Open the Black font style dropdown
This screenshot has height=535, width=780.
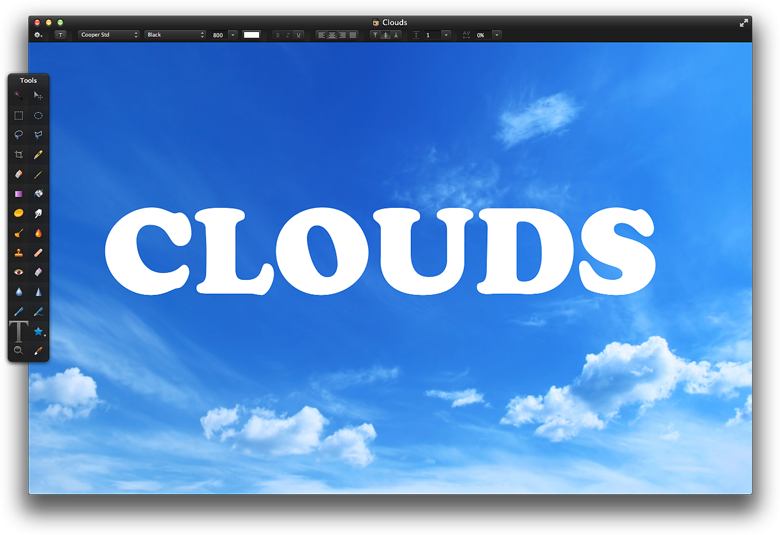point(175,35)
